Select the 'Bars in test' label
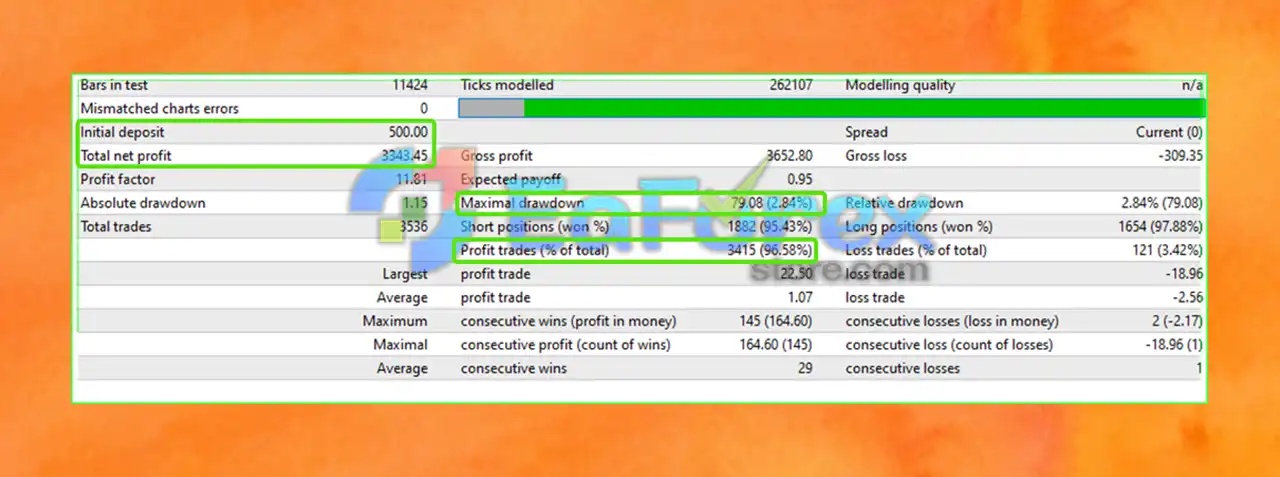 [114, 85]
